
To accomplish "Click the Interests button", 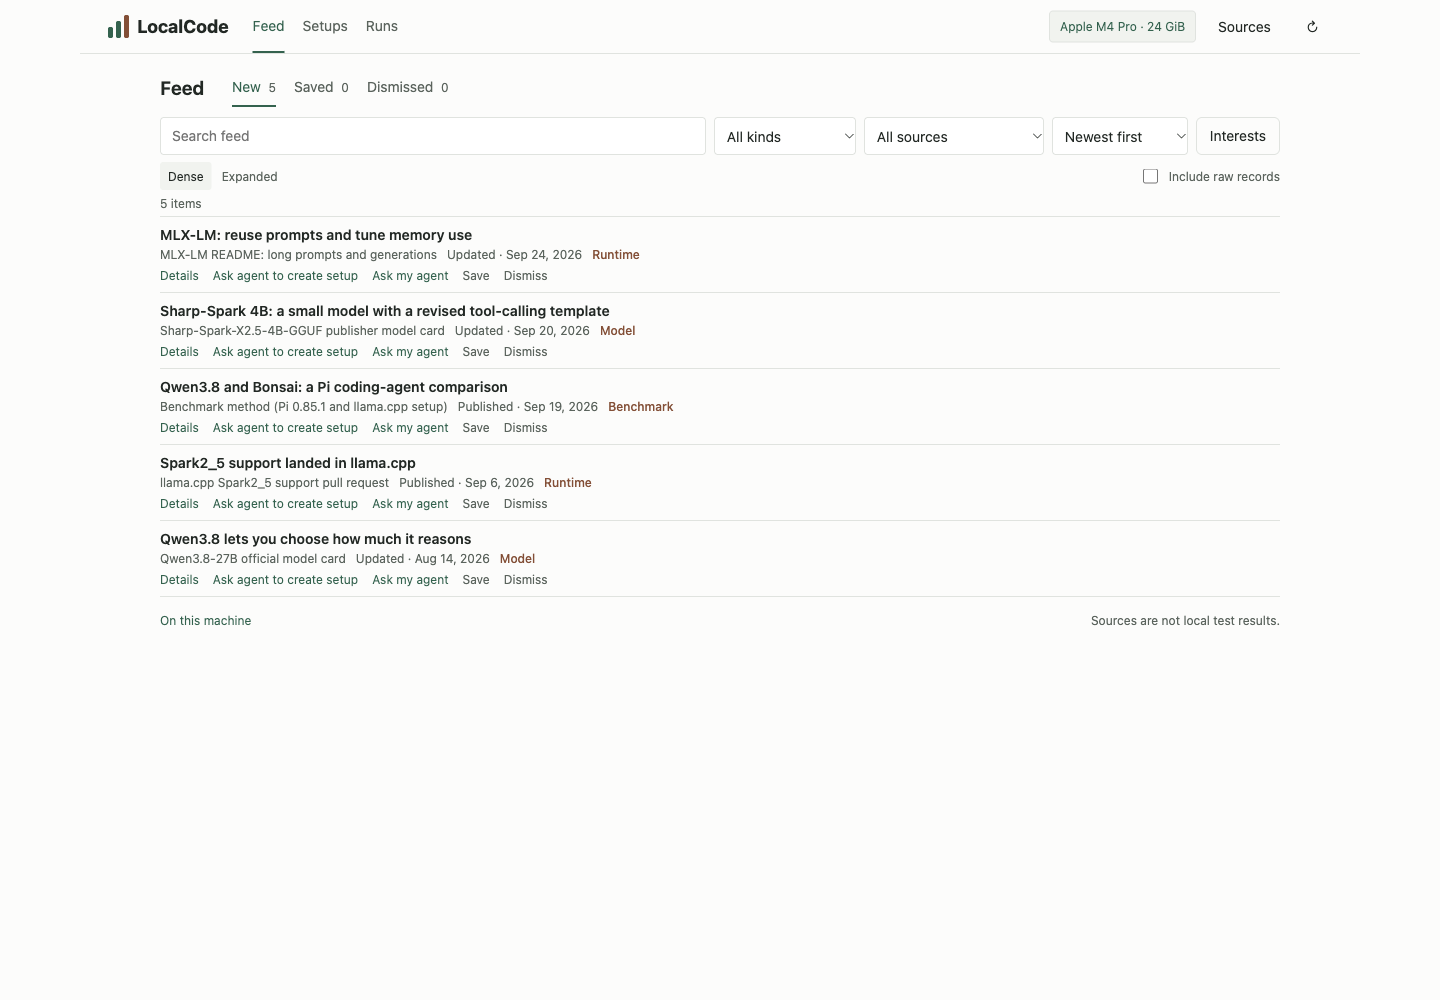I will [x=1238, y=136].
